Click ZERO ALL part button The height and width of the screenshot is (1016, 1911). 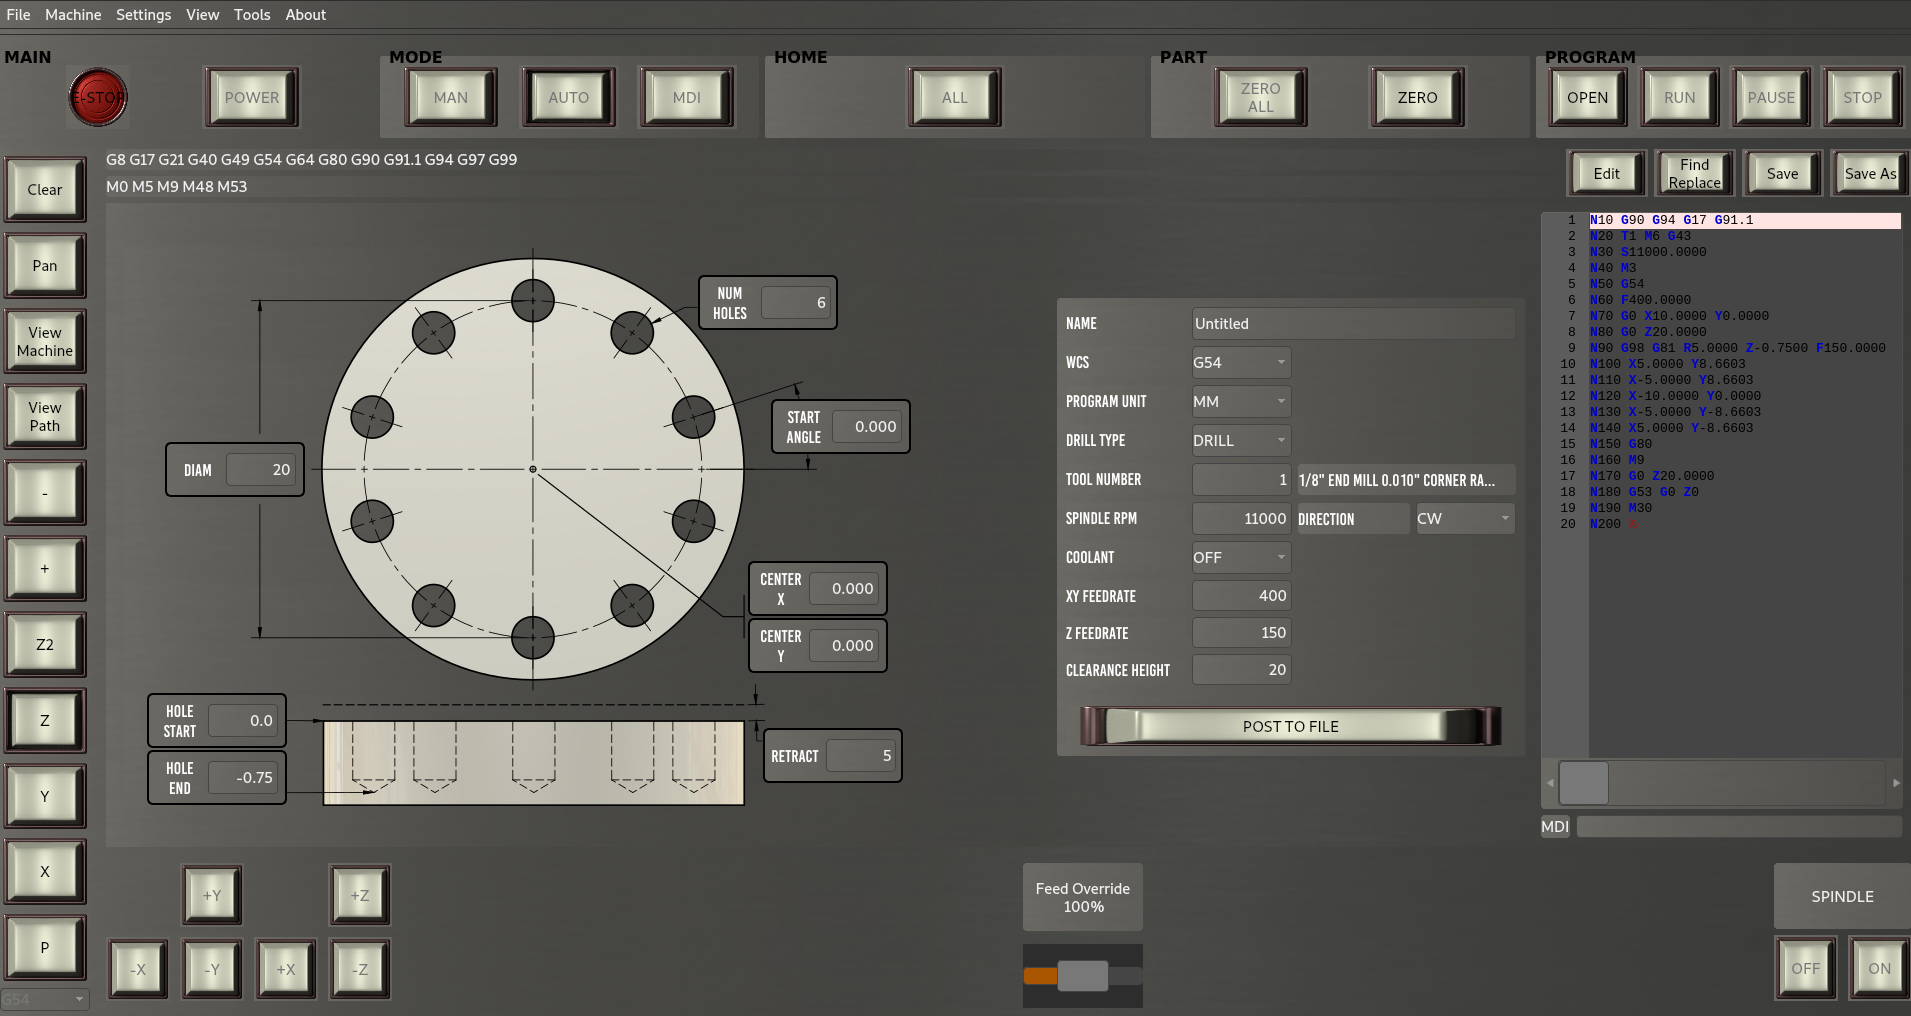[1261, 97]
